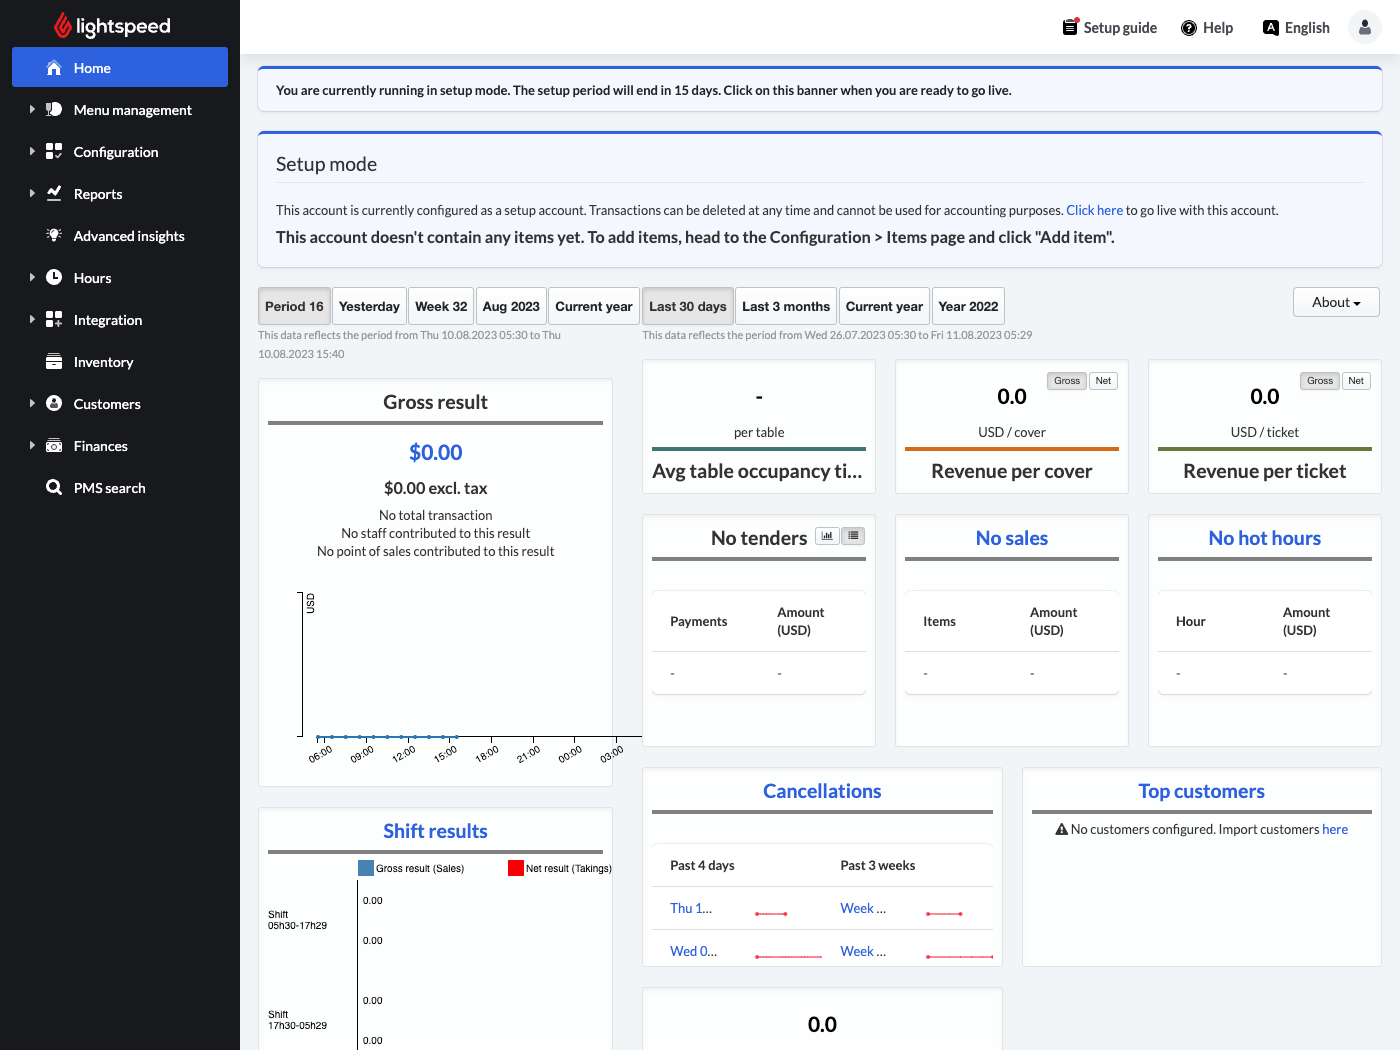Click the PMS search magnifier icon
Viewport: 1400px width, 1050px height.
[x=54, y=488]
